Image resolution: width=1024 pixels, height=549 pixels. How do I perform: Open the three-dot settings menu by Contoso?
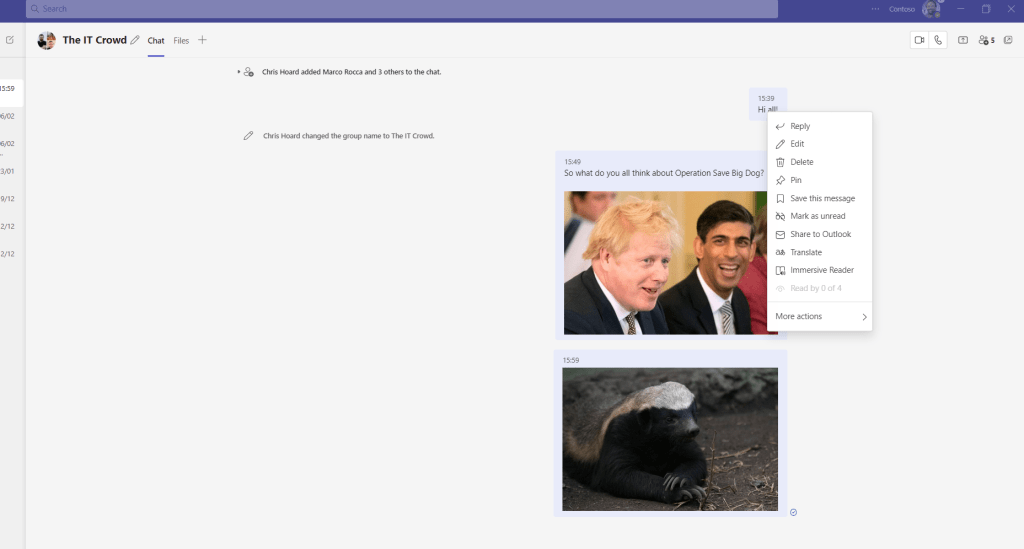click(x=876, y=9)
